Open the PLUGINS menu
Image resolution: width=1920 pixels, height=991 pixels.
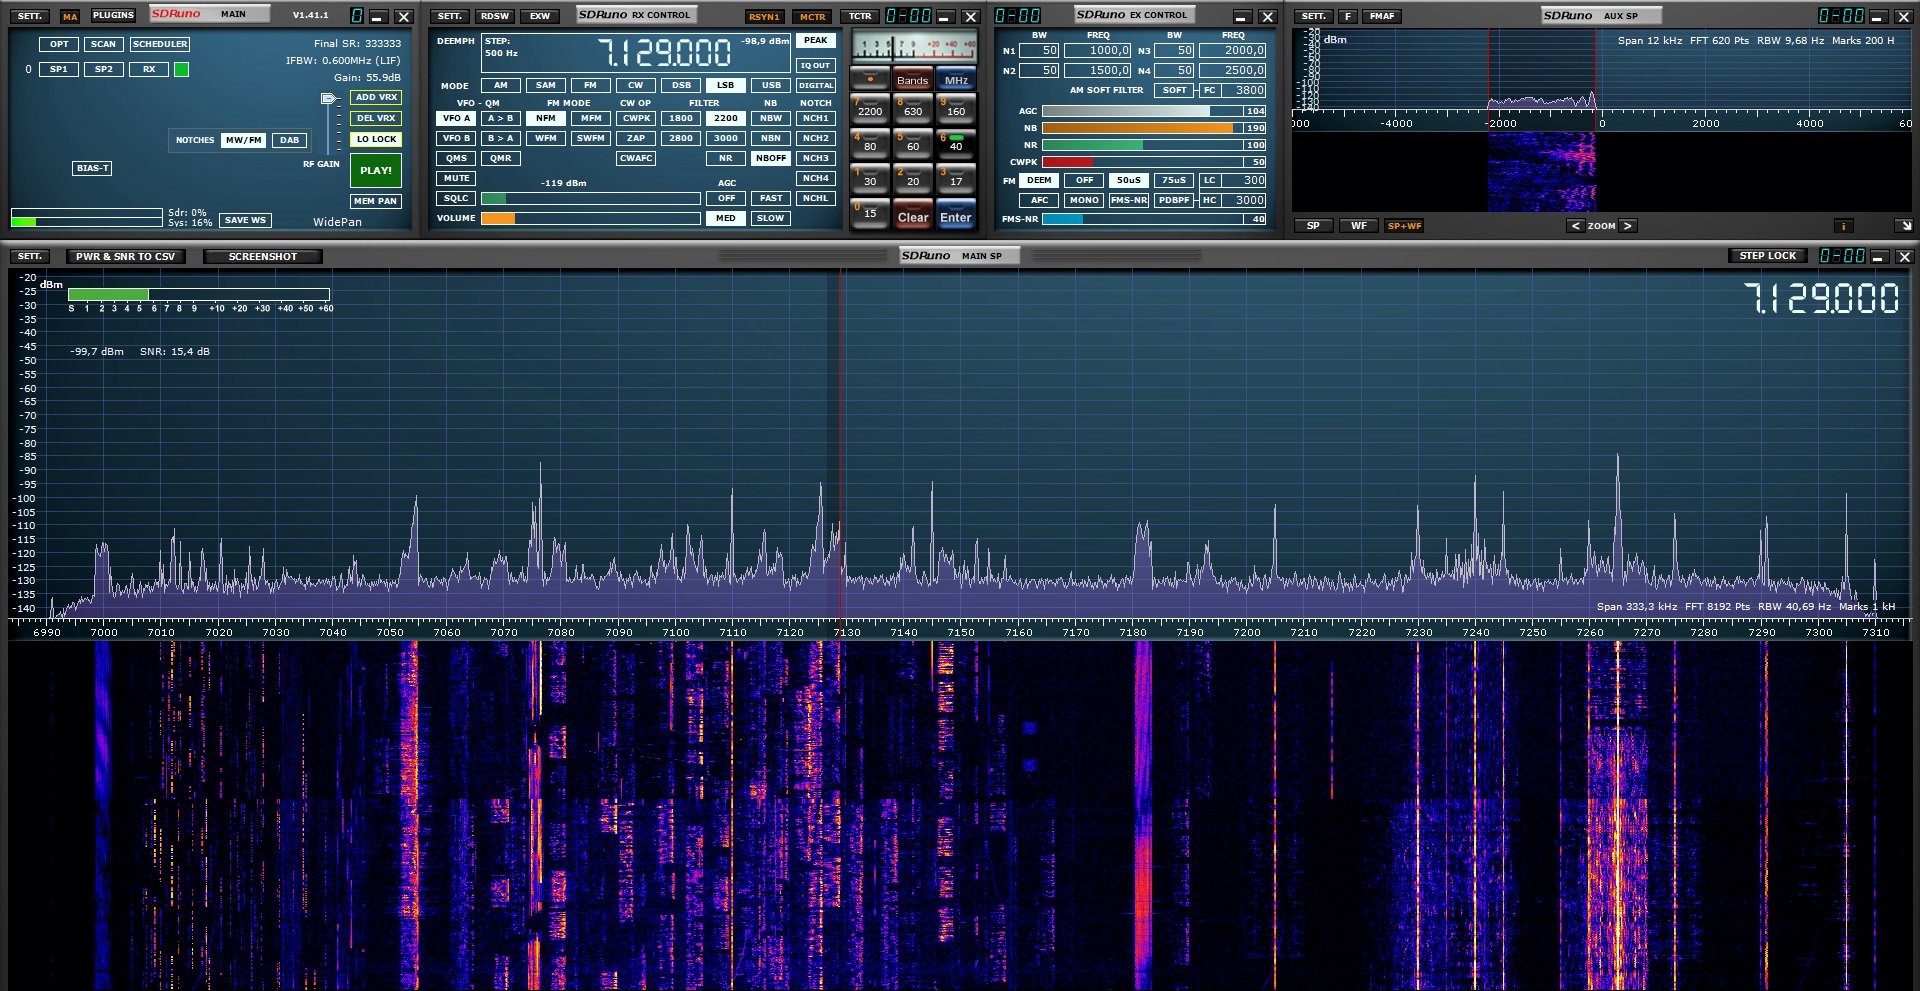point(113,16)
